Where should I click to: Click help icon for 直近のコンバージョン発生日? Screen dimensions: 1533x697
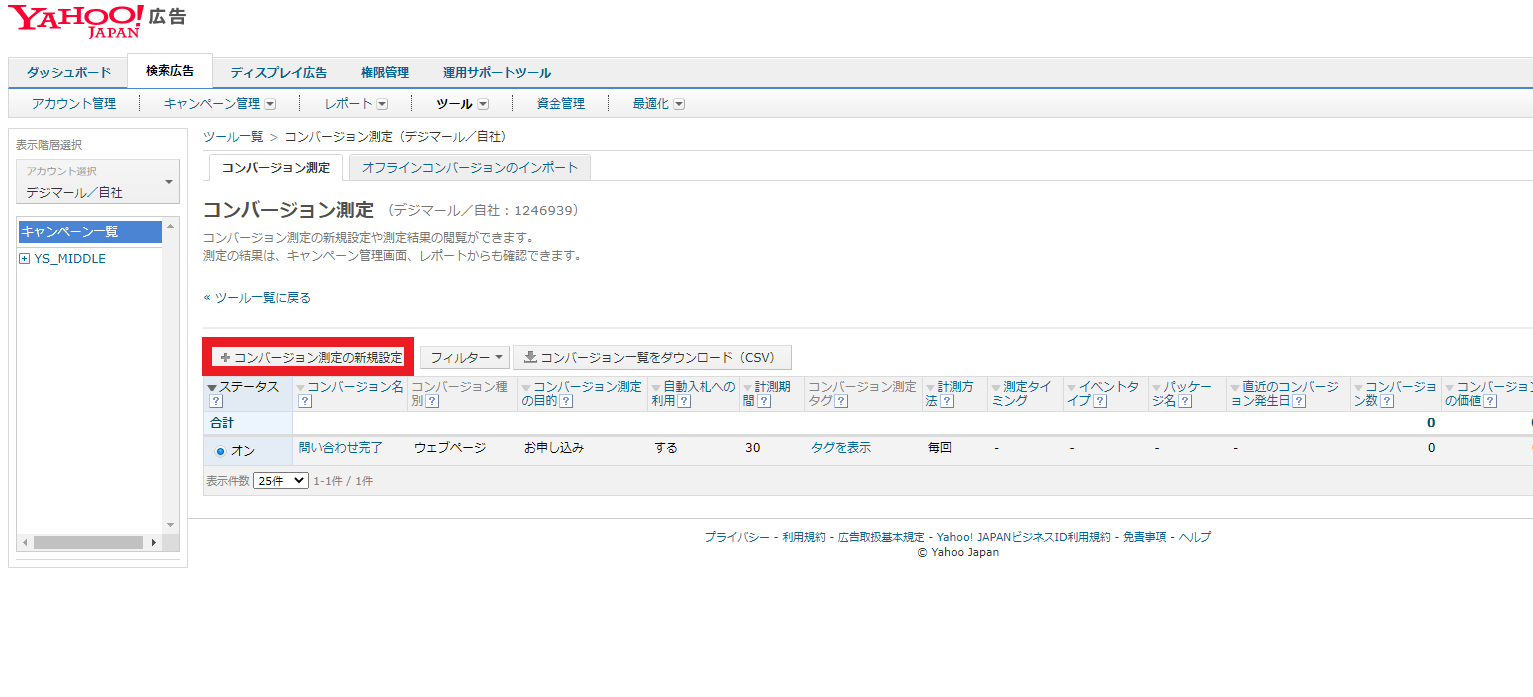1298,402
